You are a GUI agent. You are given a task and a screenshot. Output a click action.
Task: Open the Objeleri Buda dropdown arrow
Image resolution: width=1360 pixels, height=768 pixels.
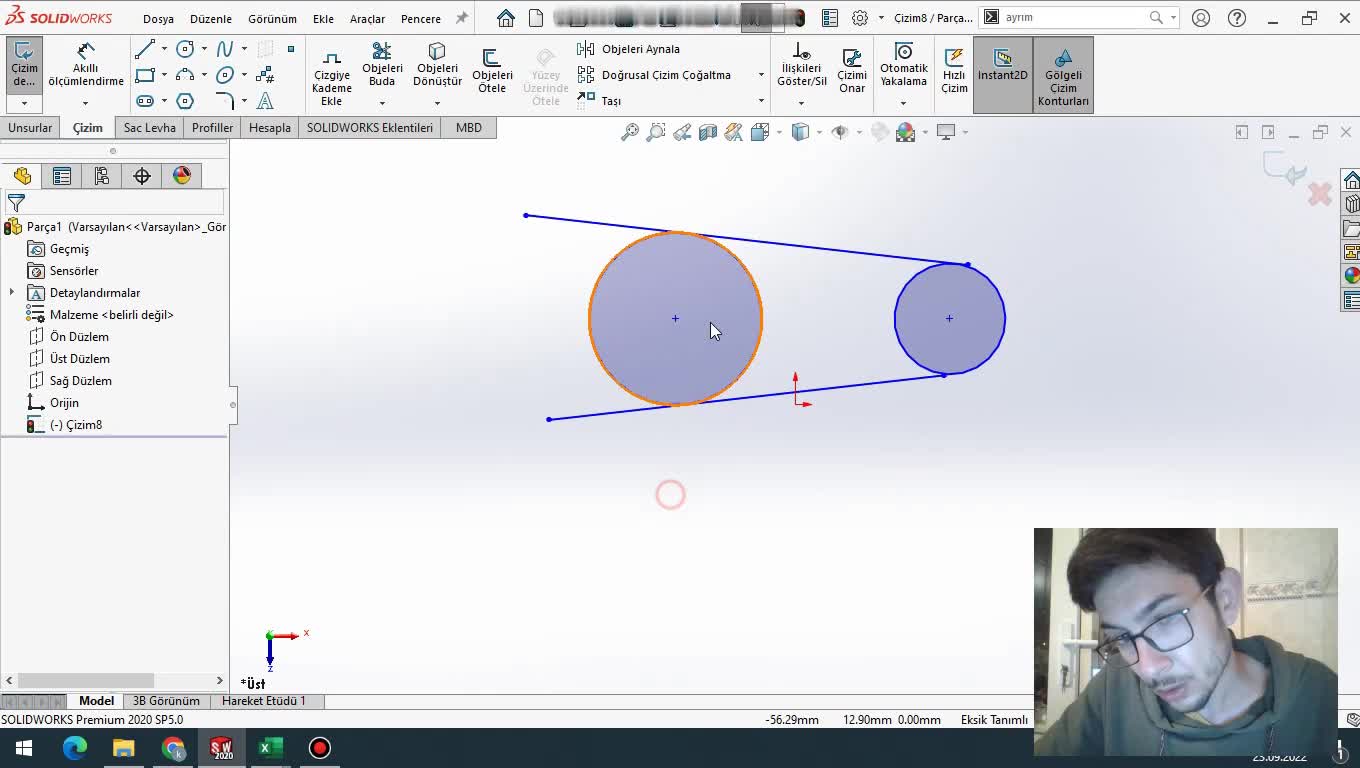pos(382,103)
